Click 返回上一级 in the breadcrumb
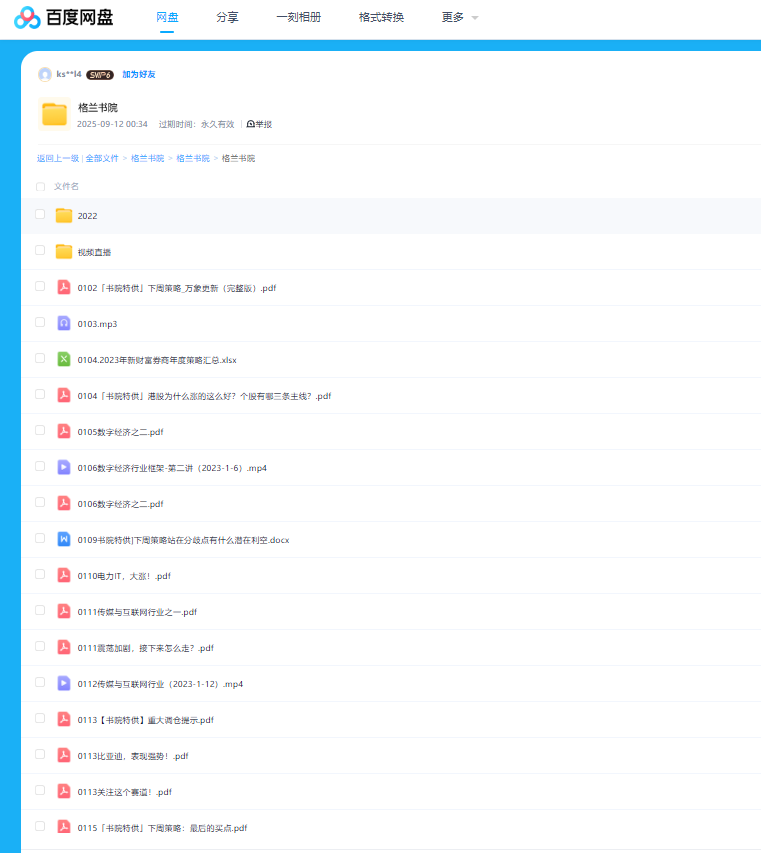 point(58,158)
